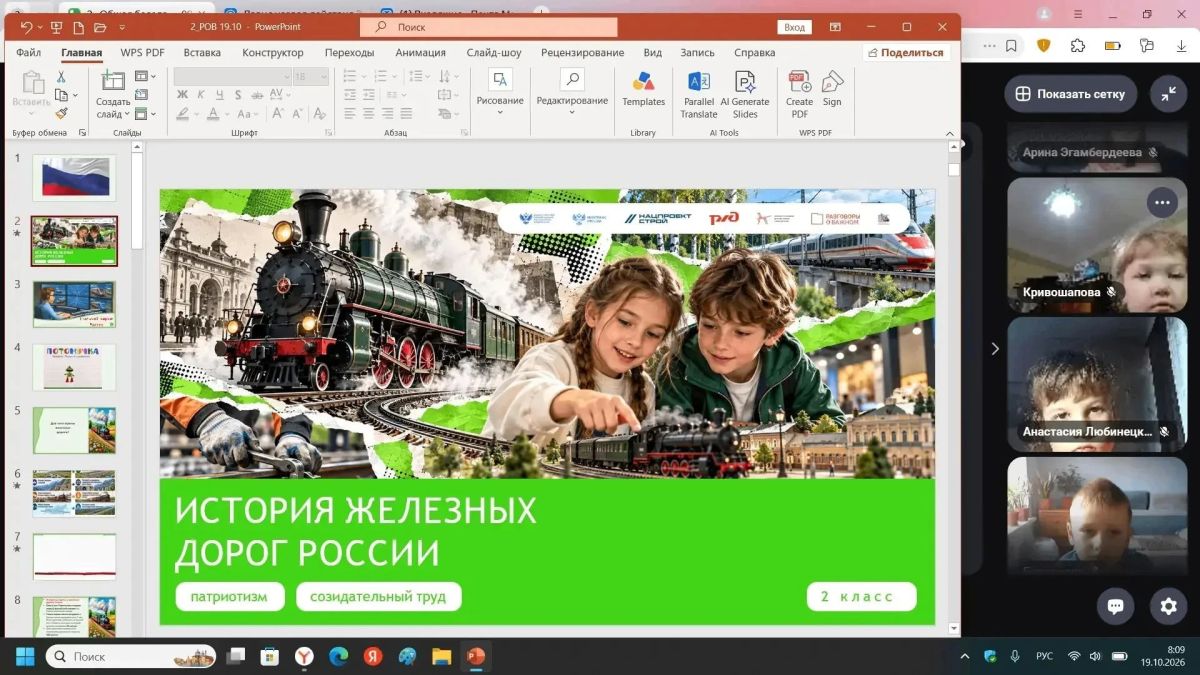Viewport: 1200px width, 675px height.
Task: Click Reset slide icon in Слайды group
Action: point(141,95)
